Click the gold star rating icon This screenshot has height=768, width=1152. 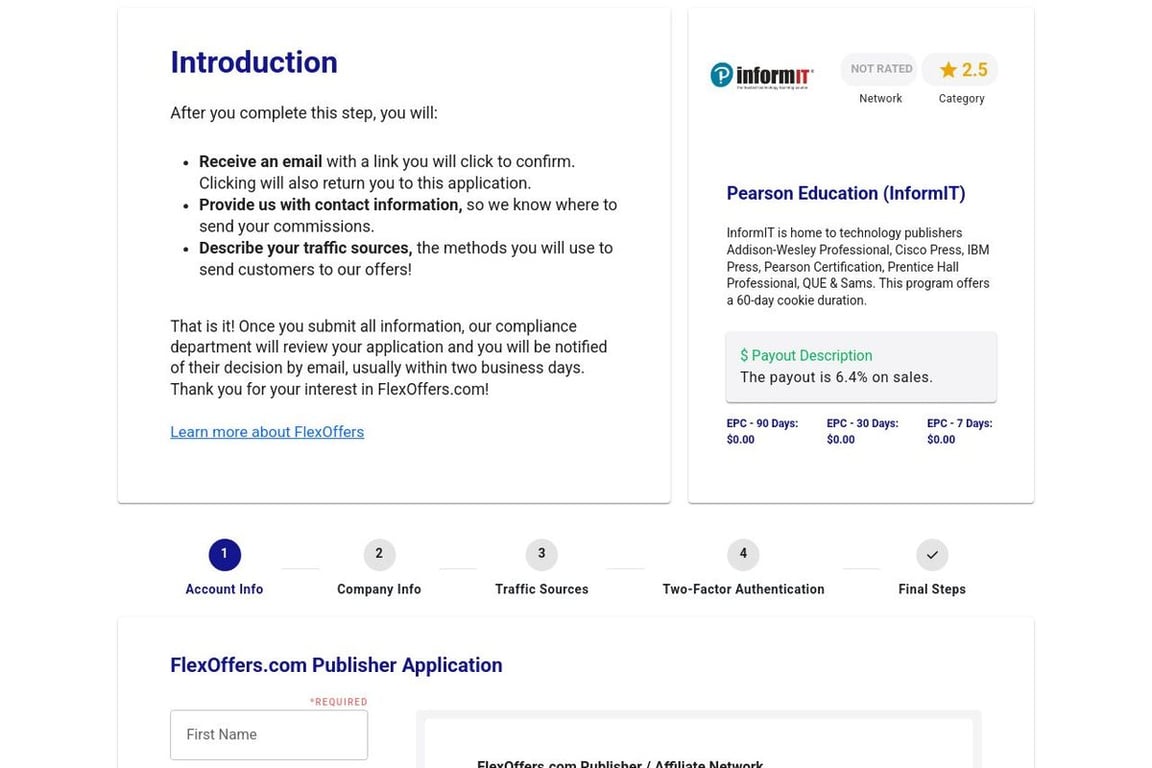pos(948,70)
